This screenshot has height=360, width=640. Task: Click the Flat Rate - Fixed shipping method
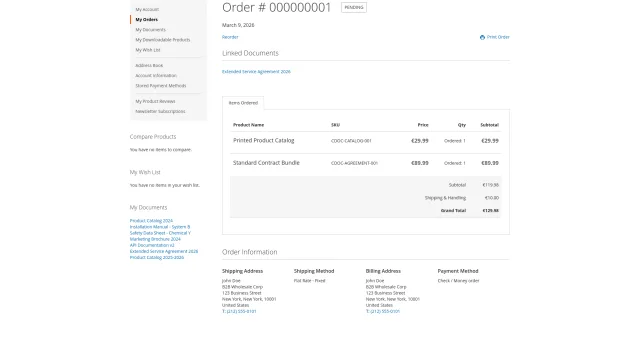309,281
